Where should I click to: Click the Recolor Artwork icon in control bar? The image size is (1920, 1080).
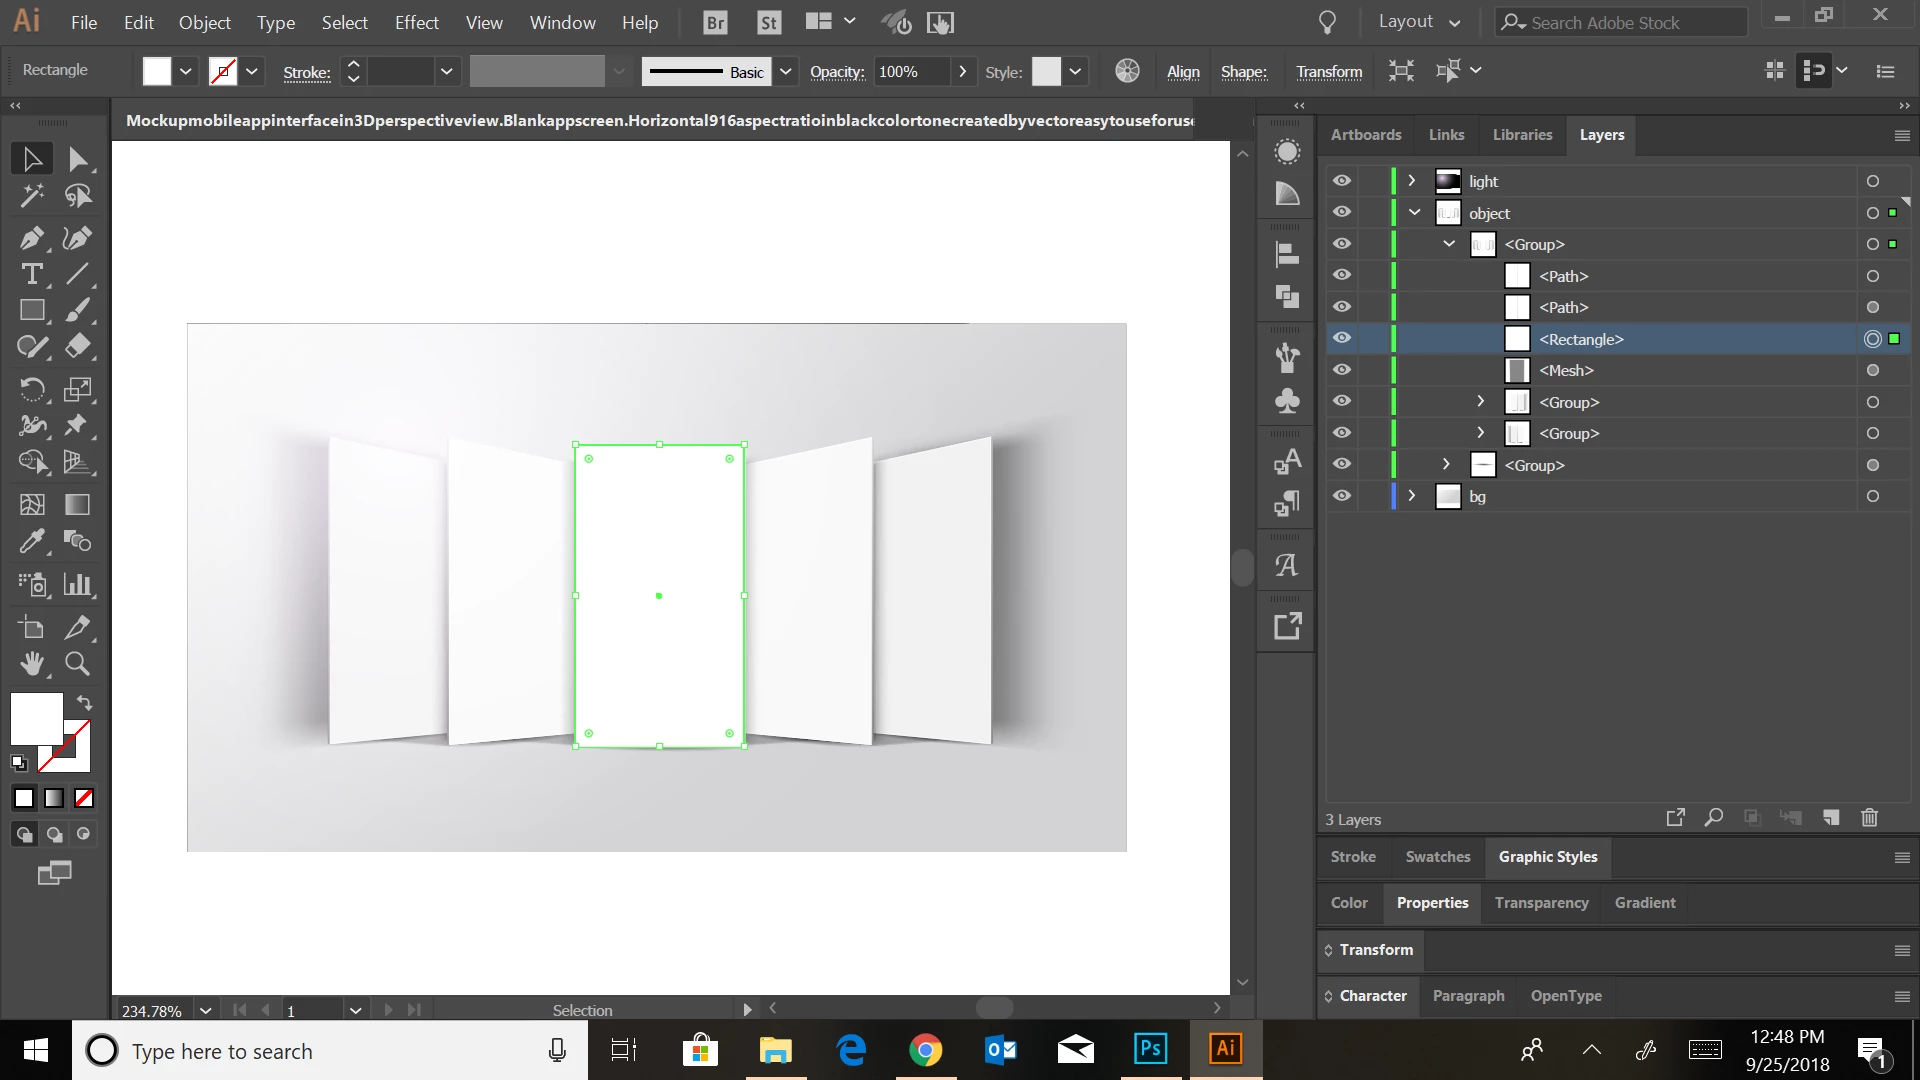pyautogui.click(x=1127, y=71)
